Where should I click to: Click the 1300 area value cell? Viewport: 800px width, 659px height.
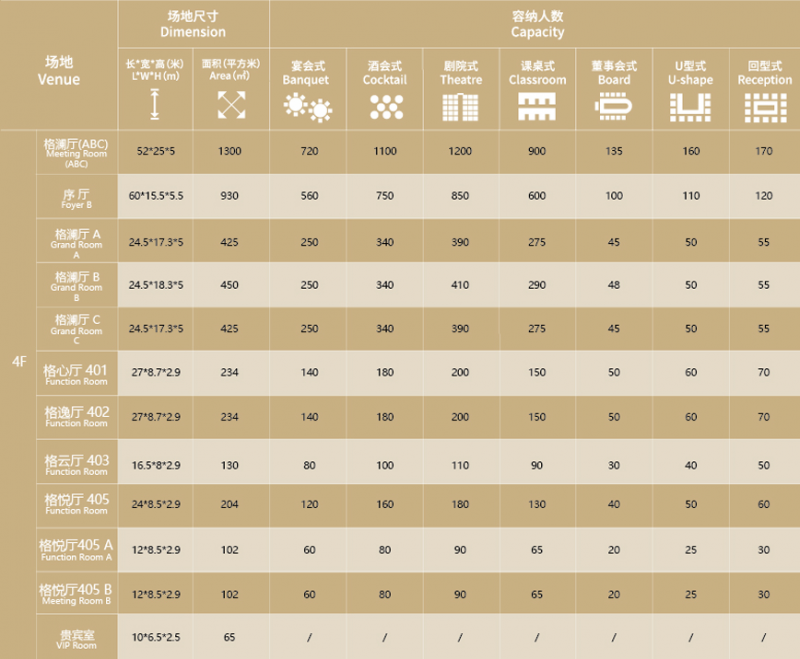[x=230, y=151]
